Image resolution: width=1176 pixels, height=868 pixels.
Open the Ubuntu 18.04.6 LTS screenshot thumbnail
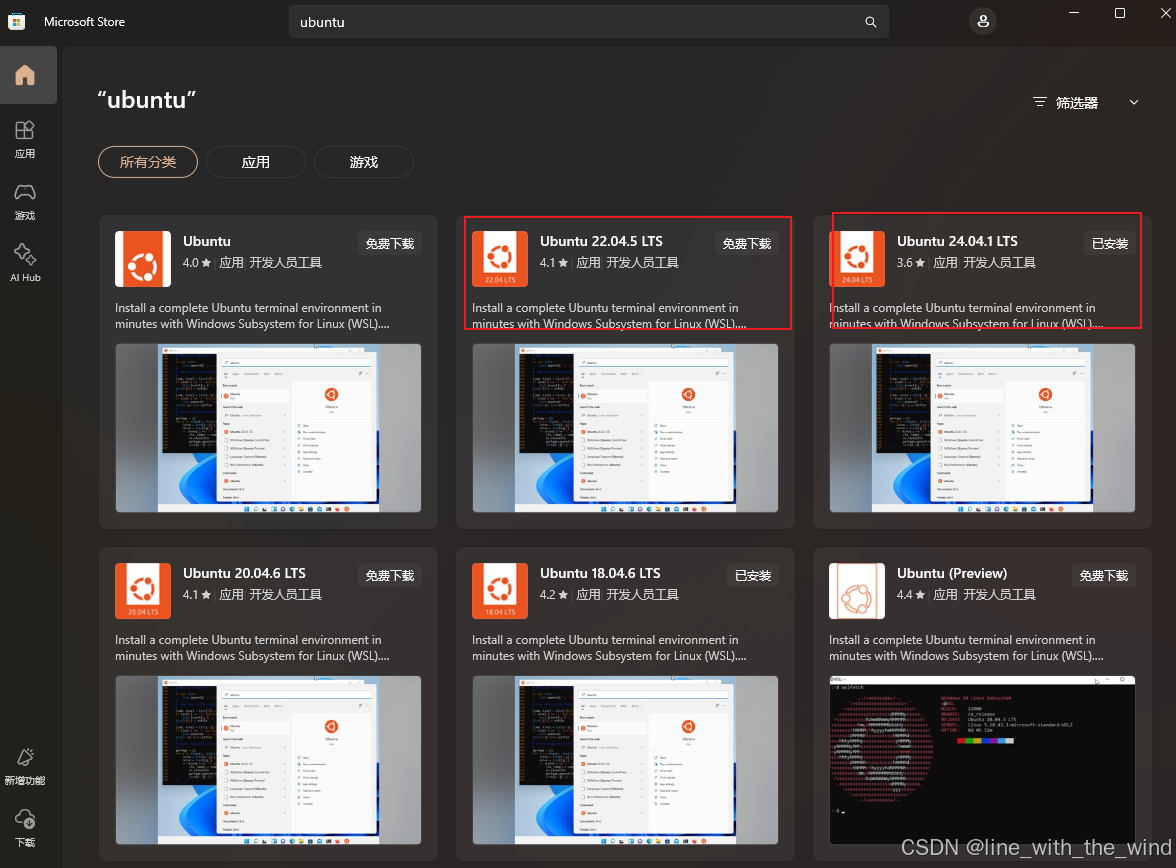click(626, 760)
